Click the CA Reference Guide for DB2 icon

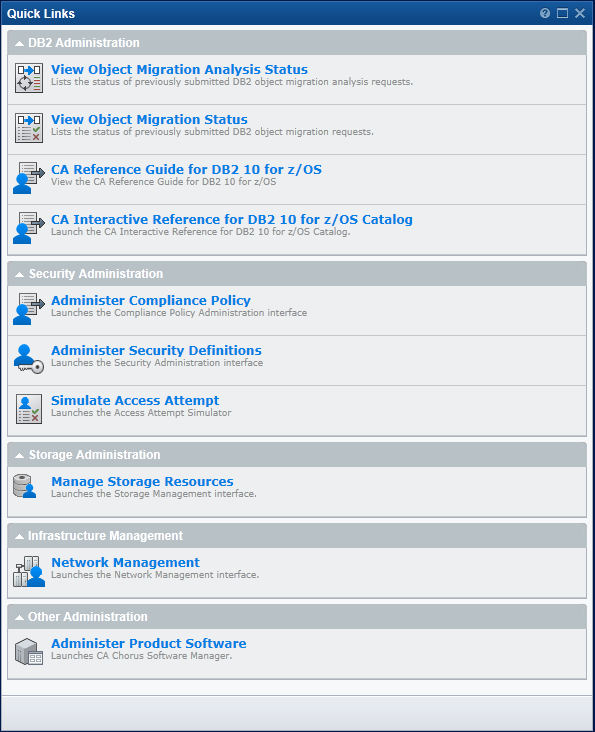click(x=29, y=178)
